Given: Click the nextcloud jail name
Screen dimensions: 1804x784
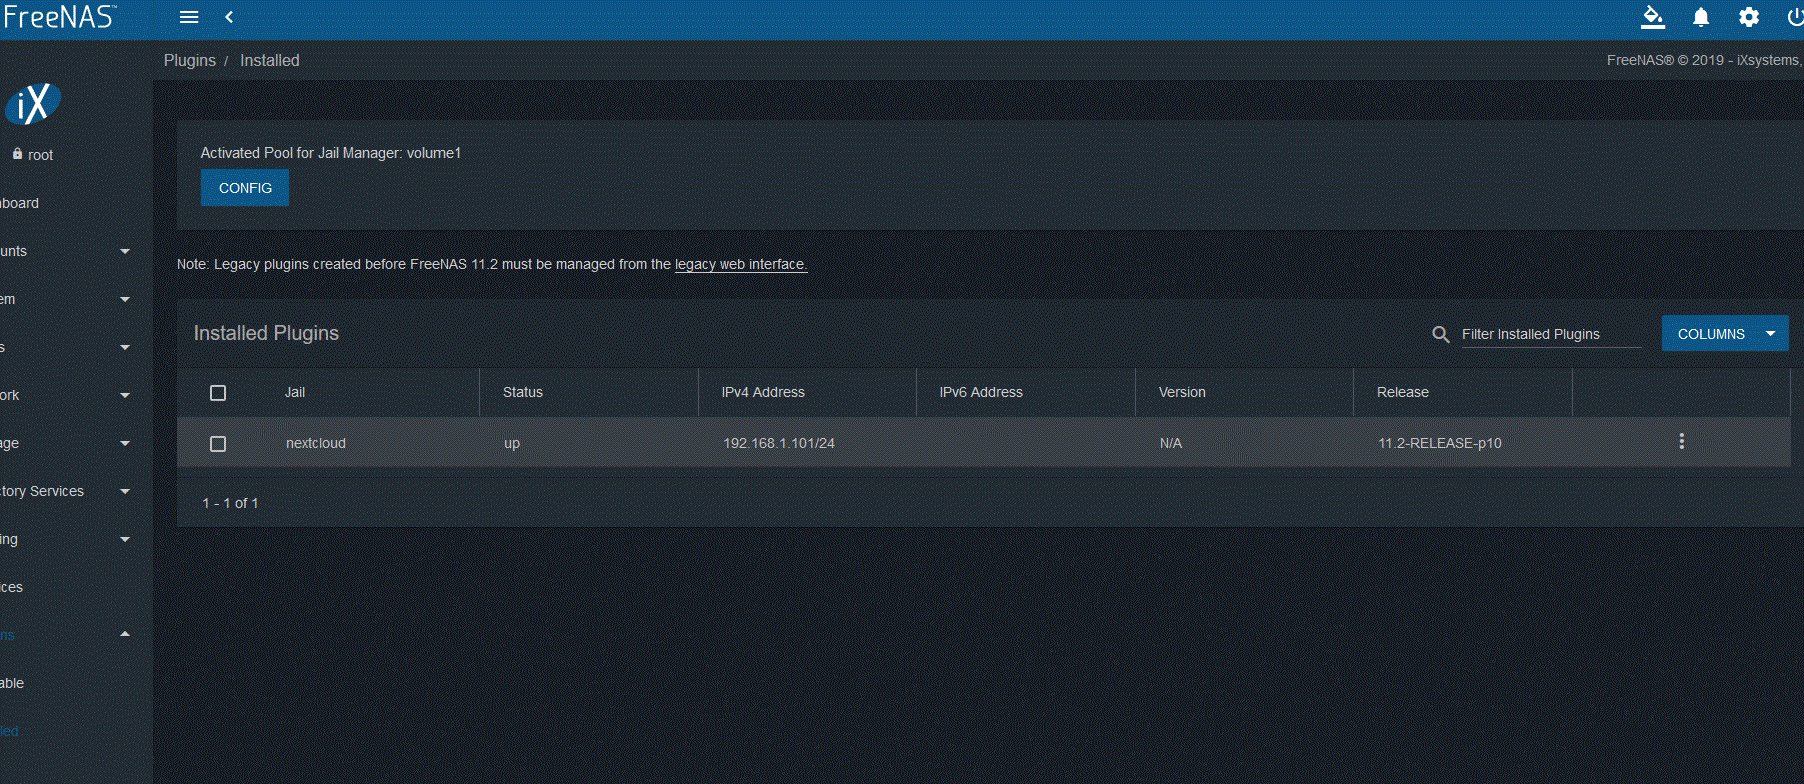Looking at the screenshot, I should click(x=316, y=443).
